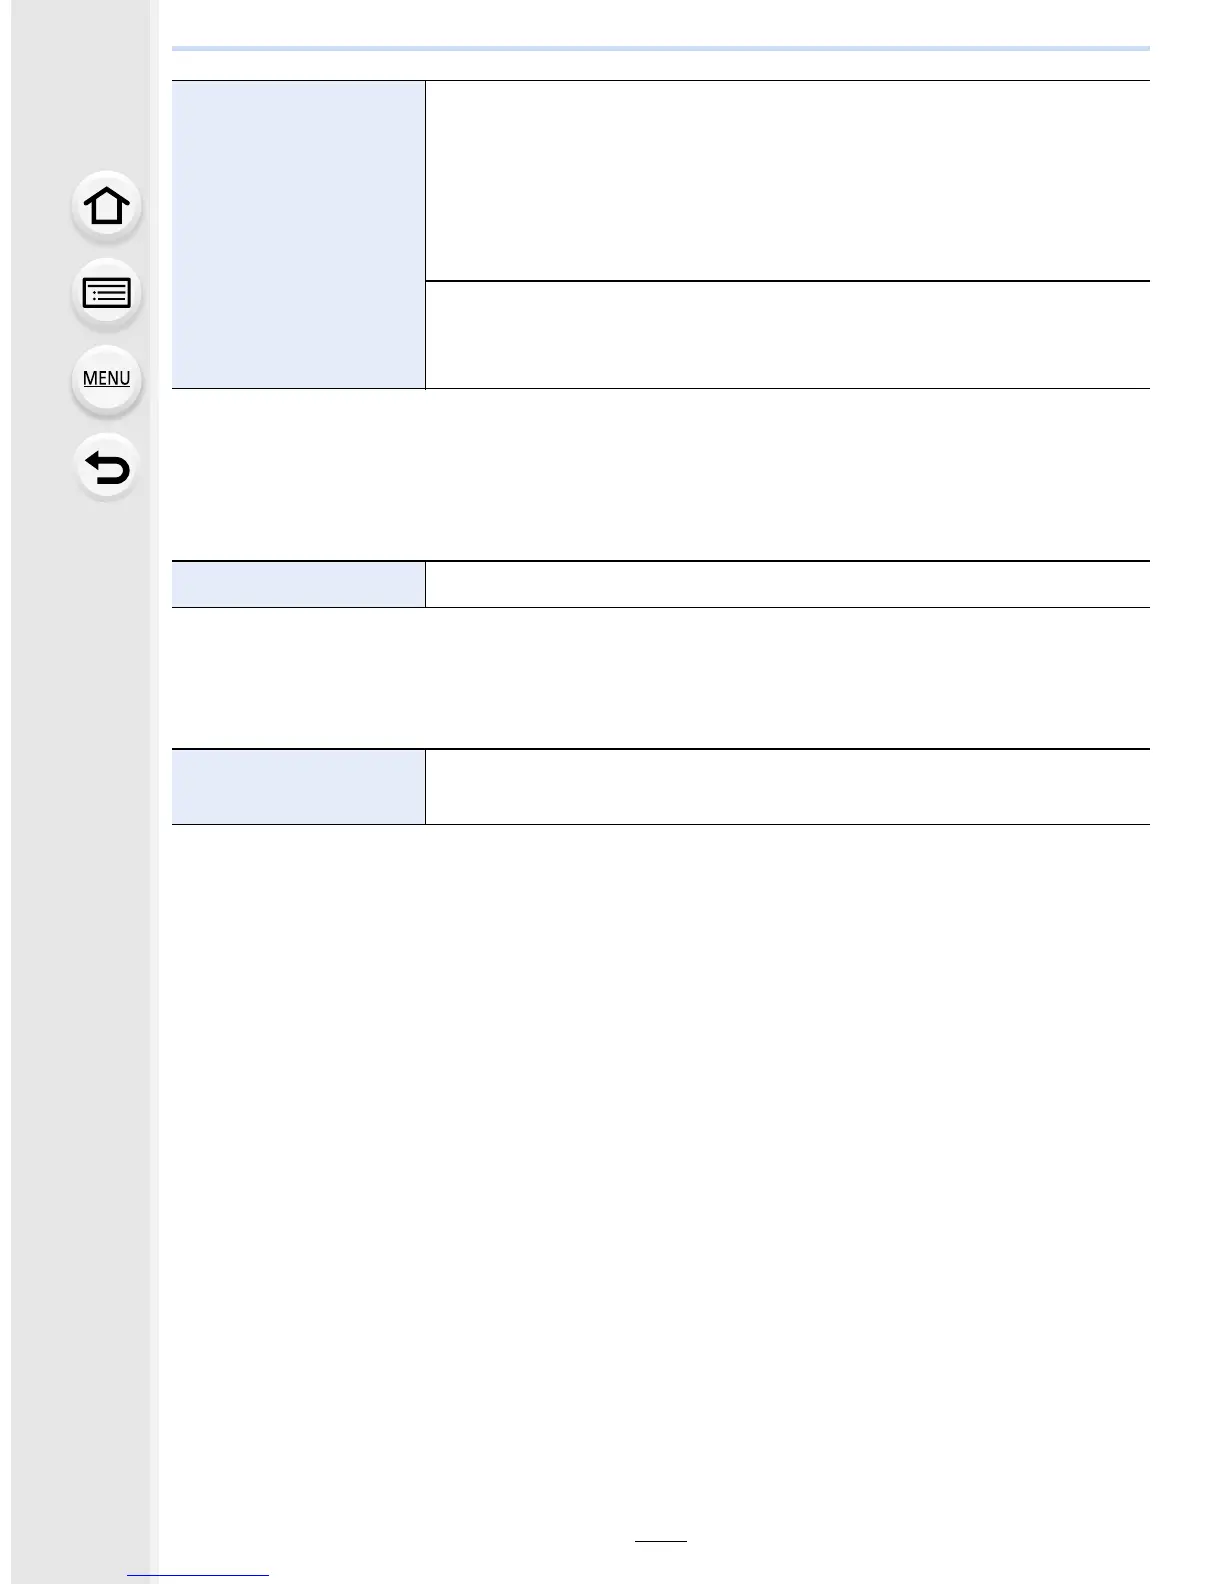Click the largest blank white table cell
Viewport: 1224px width, 1584px height.
(788, 180)
